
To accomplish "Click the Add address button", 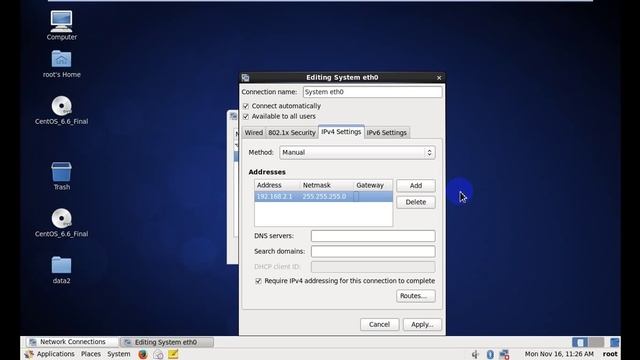I will point(416,186).
